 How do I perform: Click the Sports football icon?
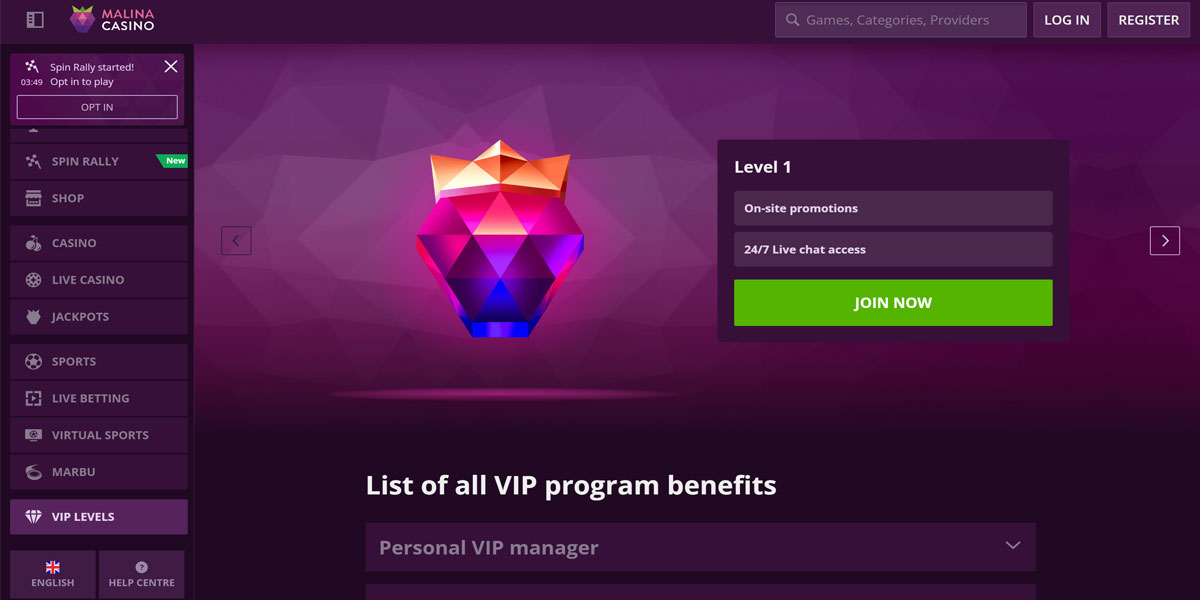[33, 361]
